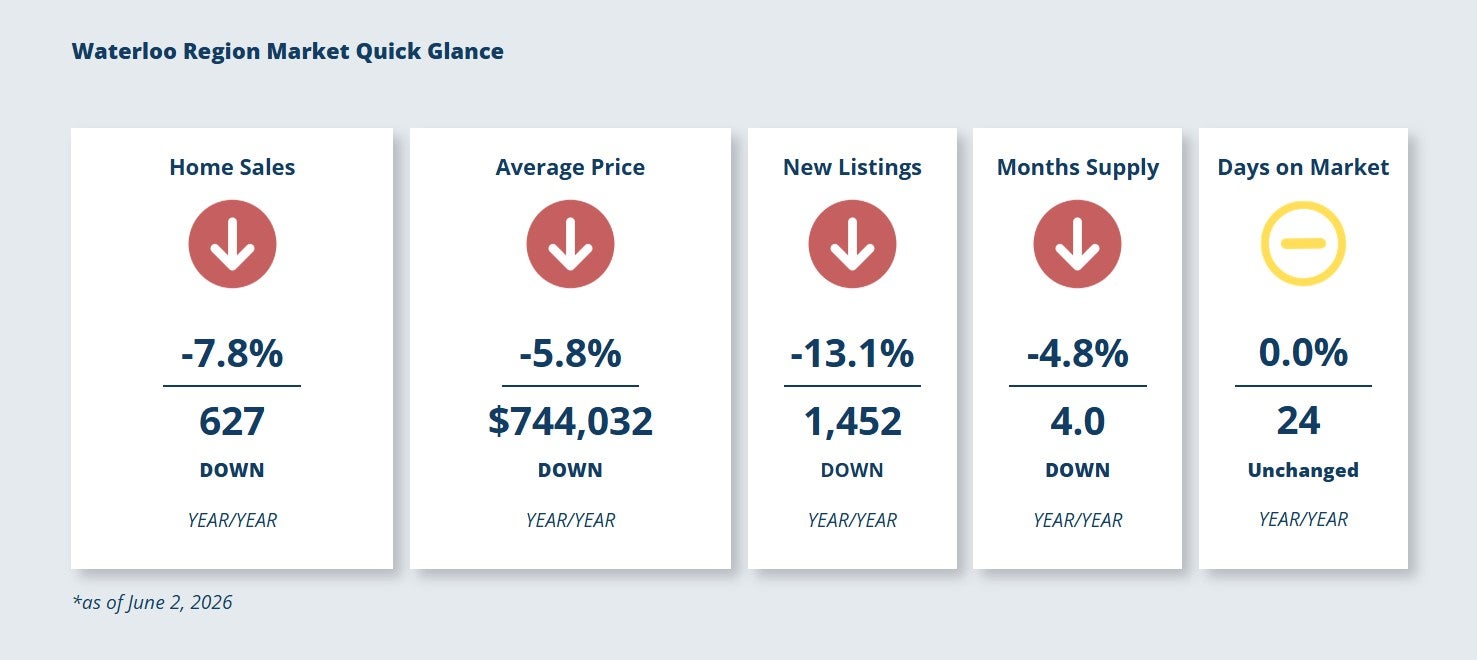Click the 1,452 new listings count
The height and width of the screenshot is (660, 1477).
click(x=852, y=421)
